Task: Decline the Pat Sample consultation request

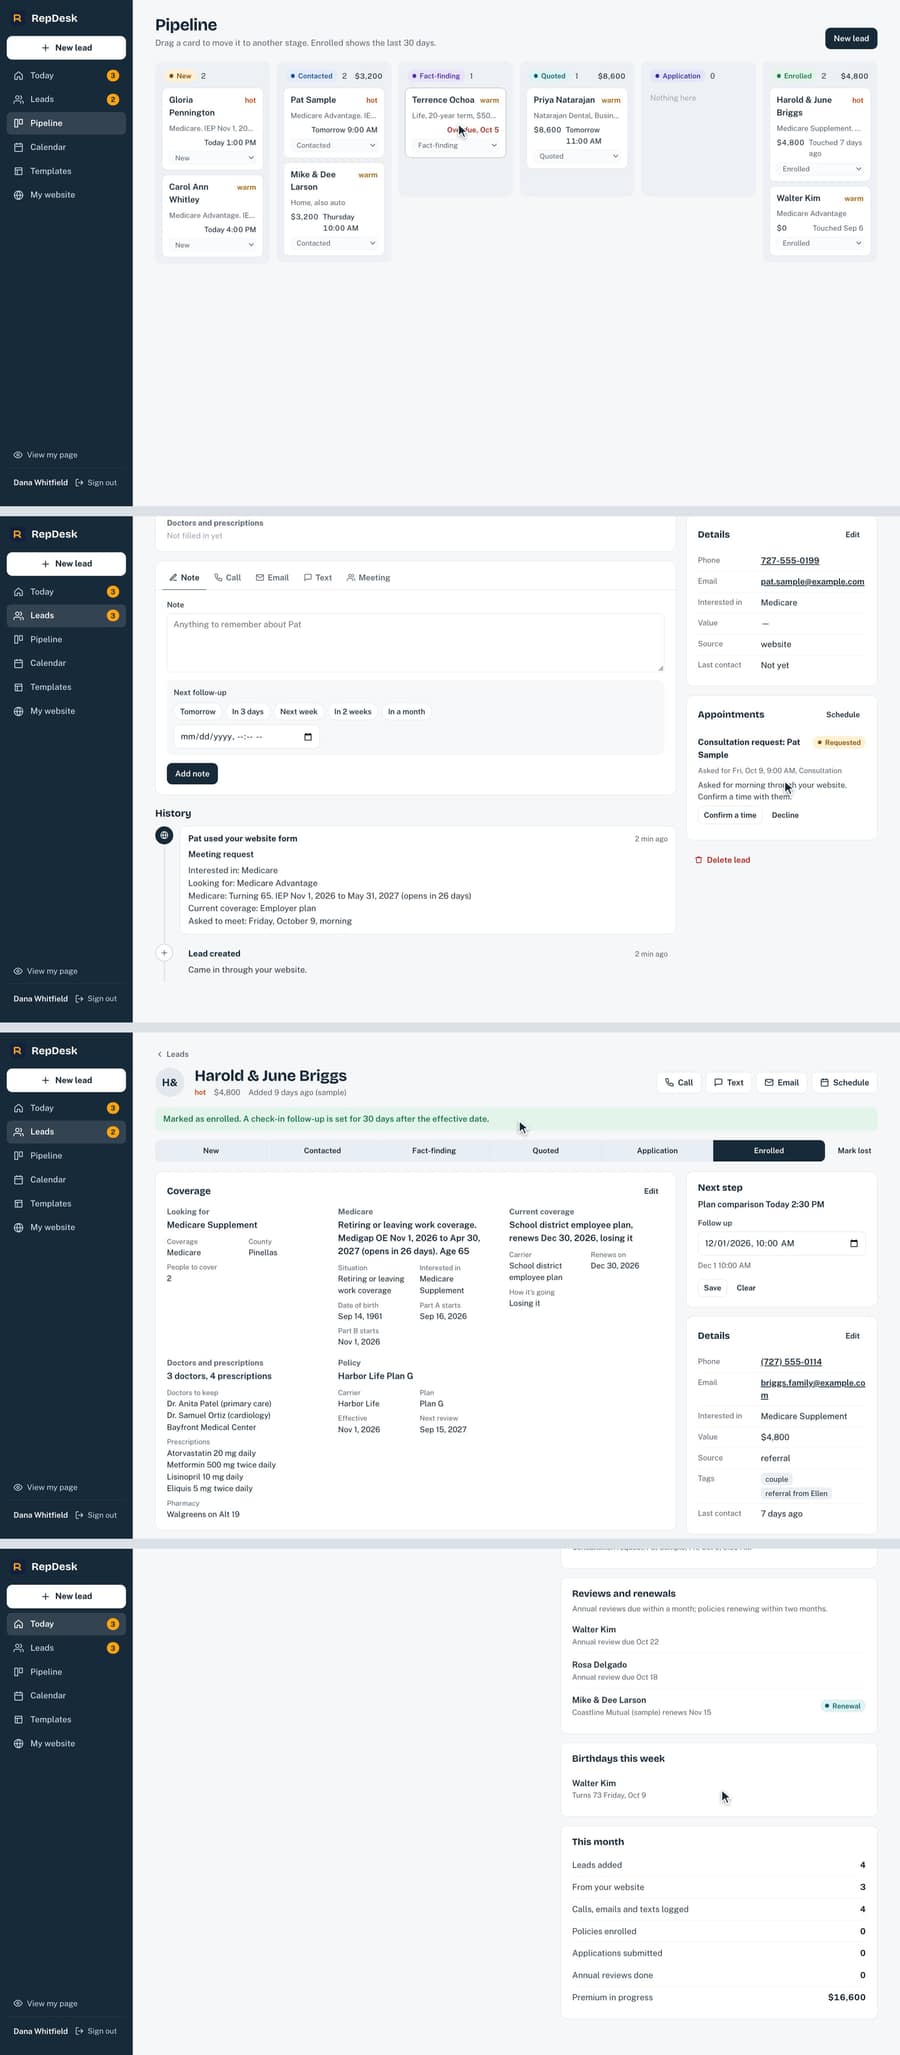Action: point(785,815)
